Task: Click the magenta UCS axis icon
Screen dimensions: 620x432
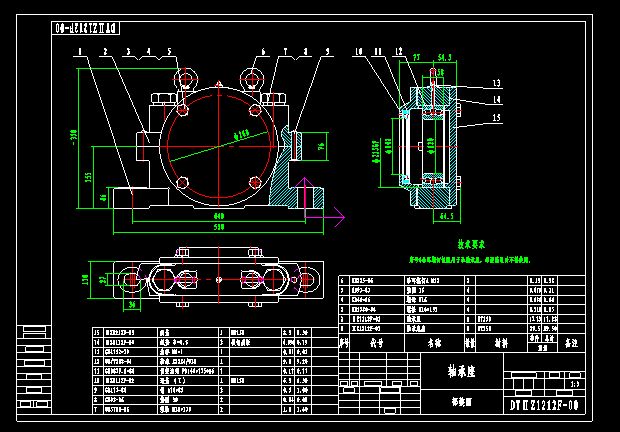Action: click(321, 202)
